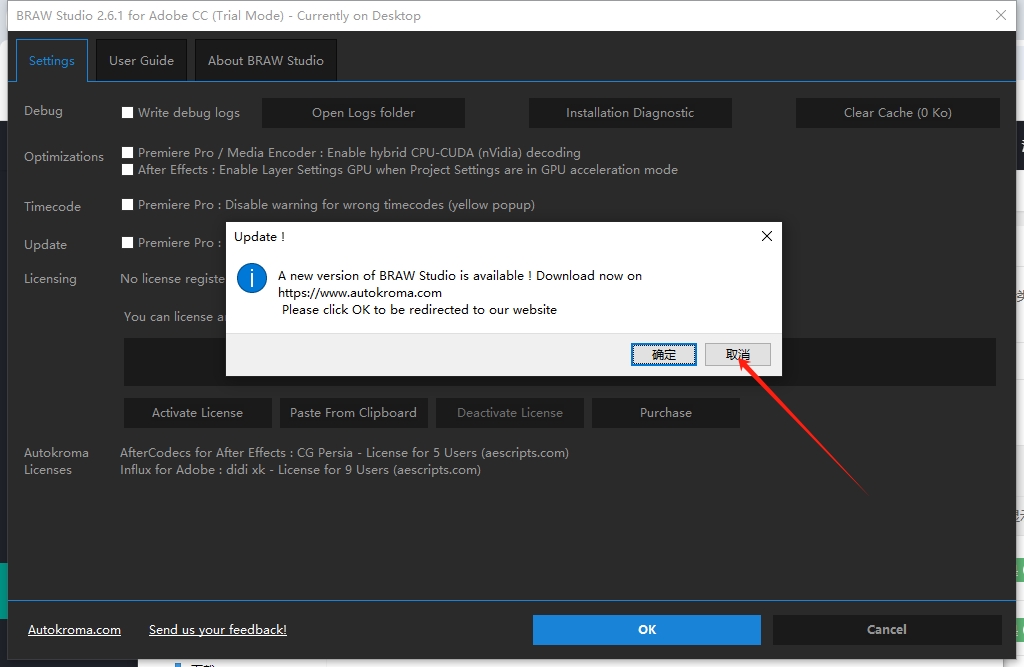Click the Optimizations label

[64, 157]
